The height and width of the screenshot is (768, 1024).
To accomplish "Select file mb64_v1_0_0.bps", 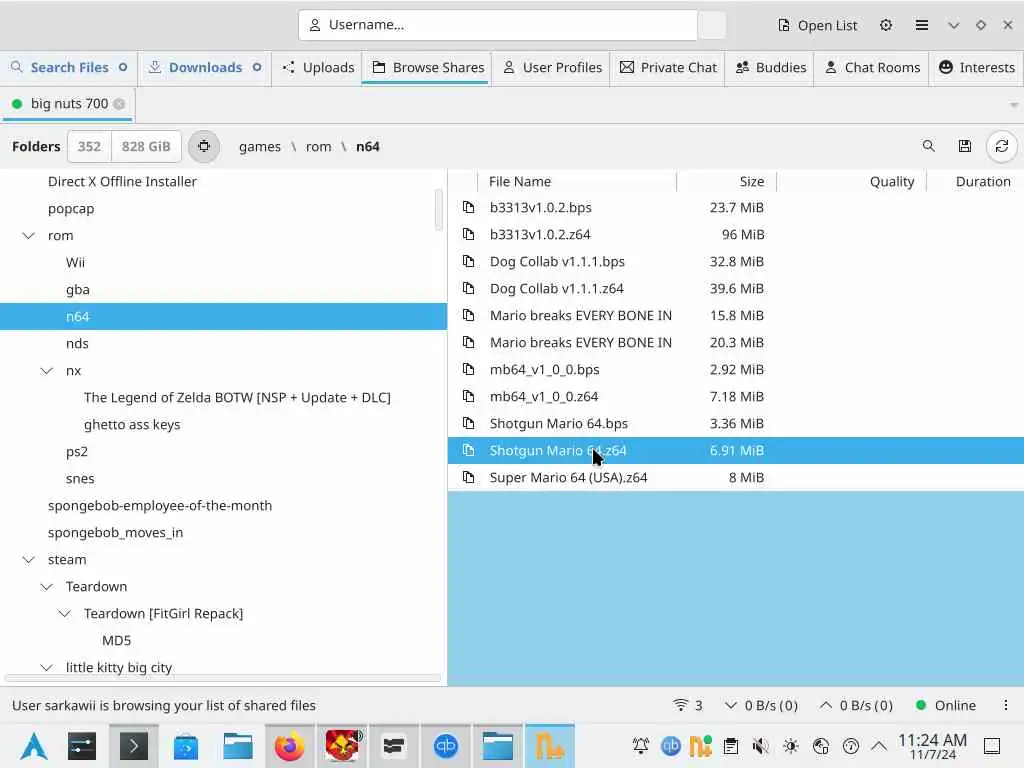I will (736, 370).
